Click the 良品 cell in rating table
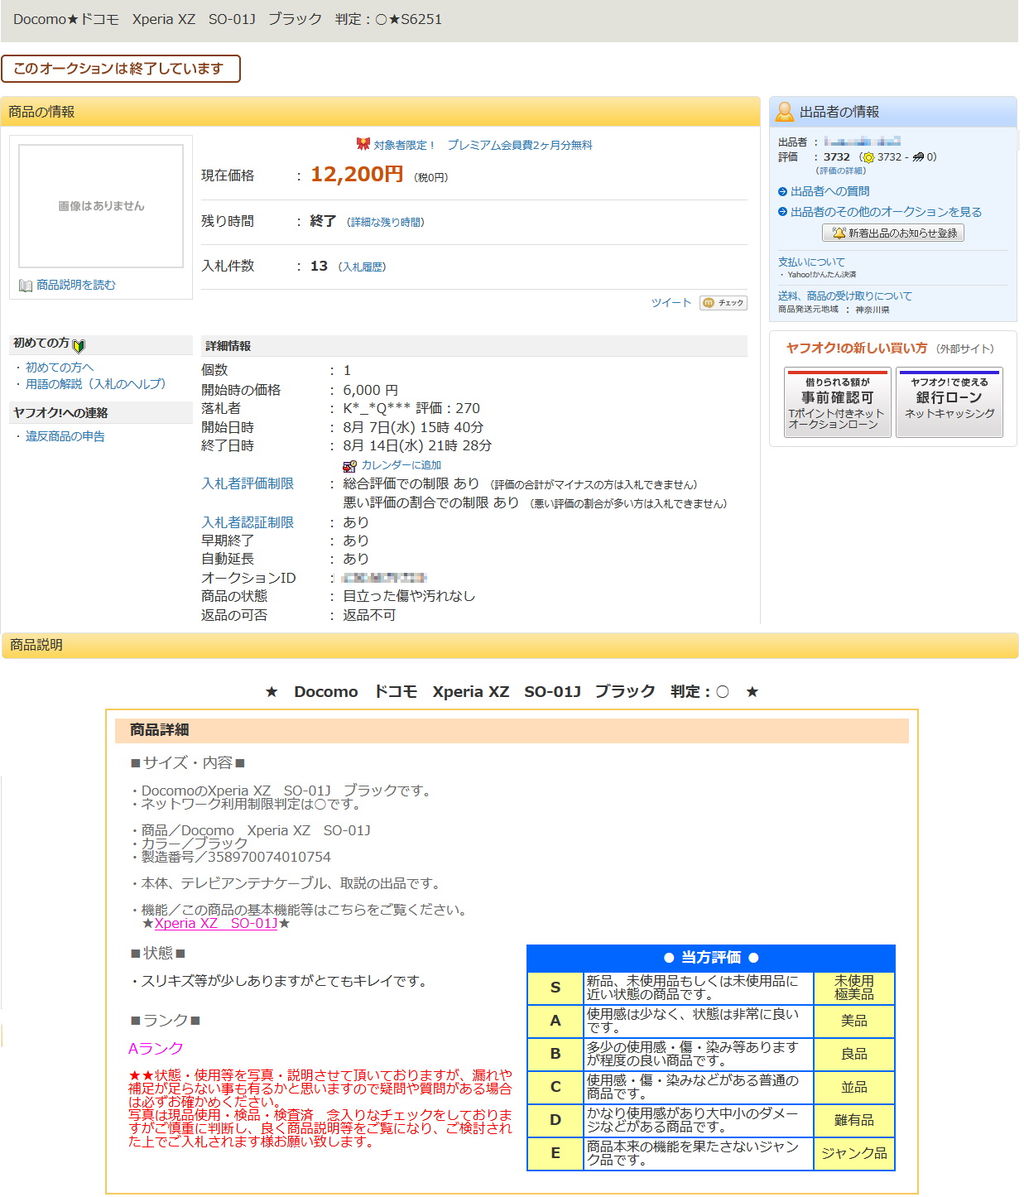The image size is (1024, 1197). coord(854,1054)
